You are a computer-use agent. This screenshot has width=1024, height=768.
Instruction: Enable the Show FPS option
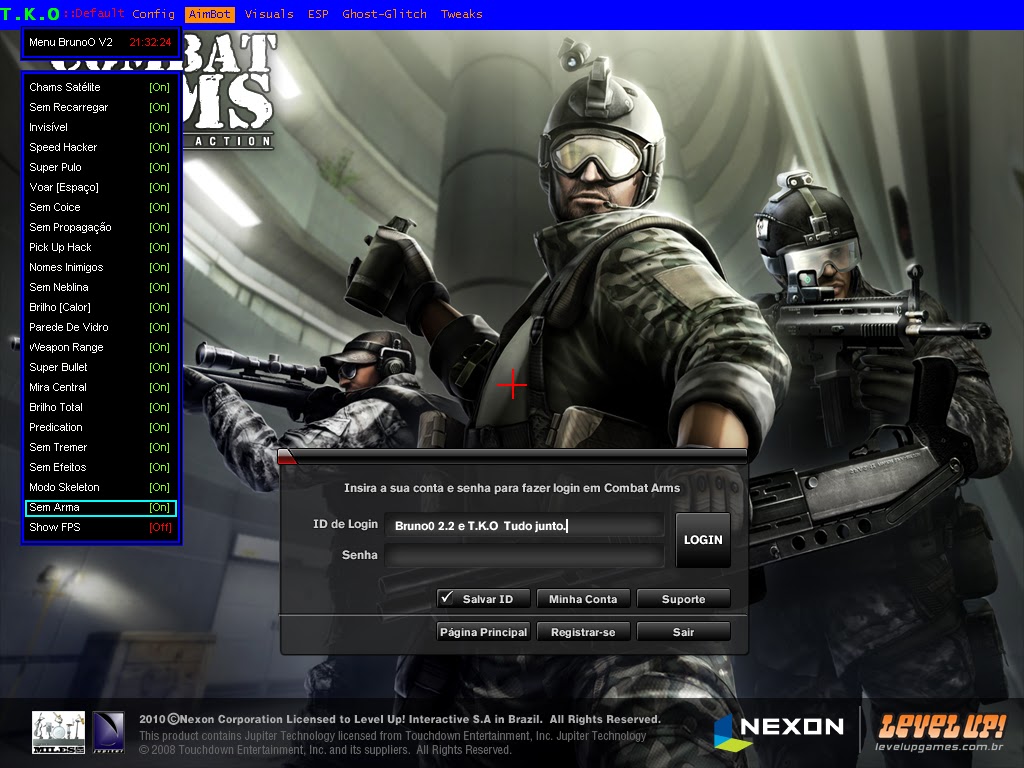tap(100, 527)
